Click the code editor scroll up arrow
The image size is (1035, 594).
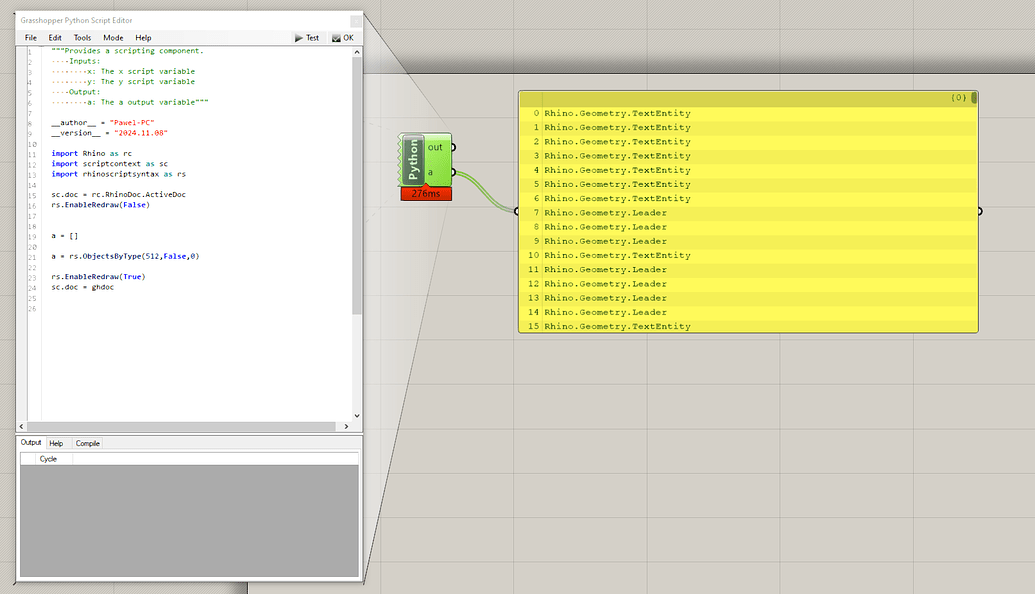click(x=357, y=51)
